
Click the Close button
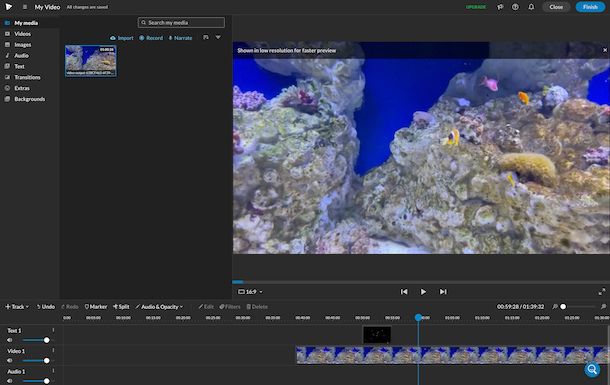556,7
